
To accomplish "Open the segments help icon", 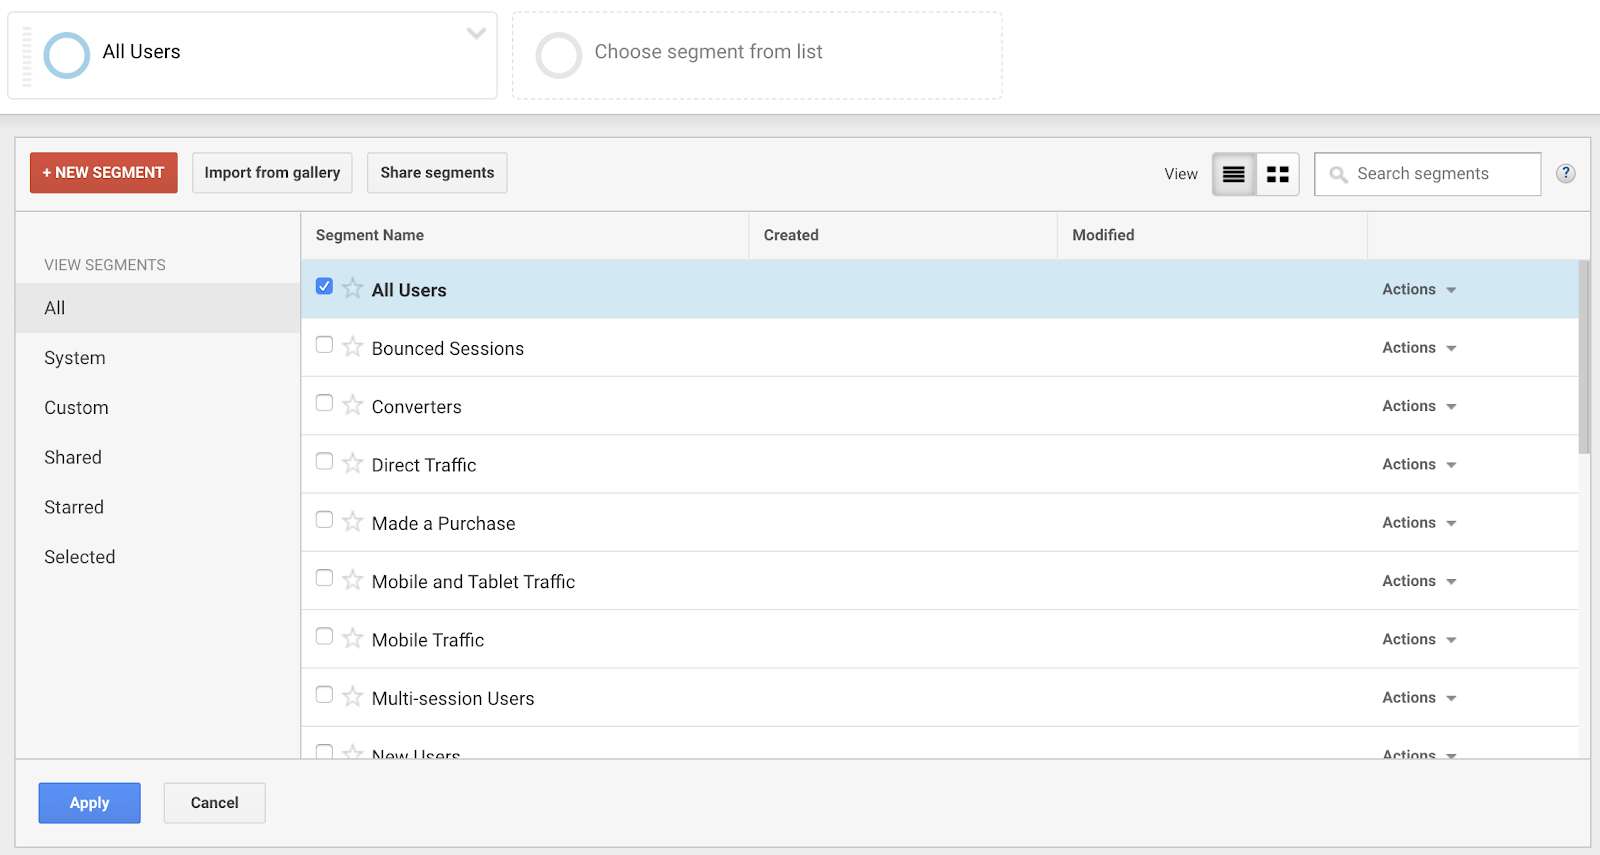I will pyautogui.click(x=1565, y=173).
